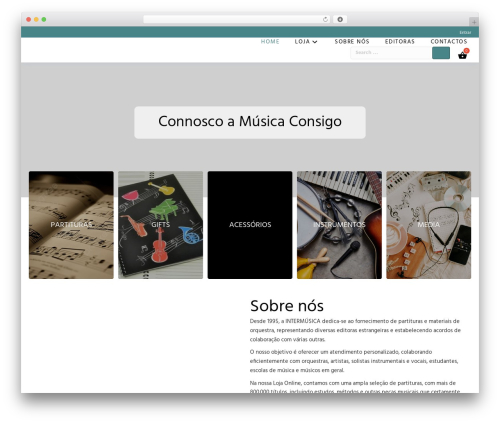Click the paragraph beginning 'Na nossa Loja Online'
Screen dimensions: 500x423
(x=355, y=387)
